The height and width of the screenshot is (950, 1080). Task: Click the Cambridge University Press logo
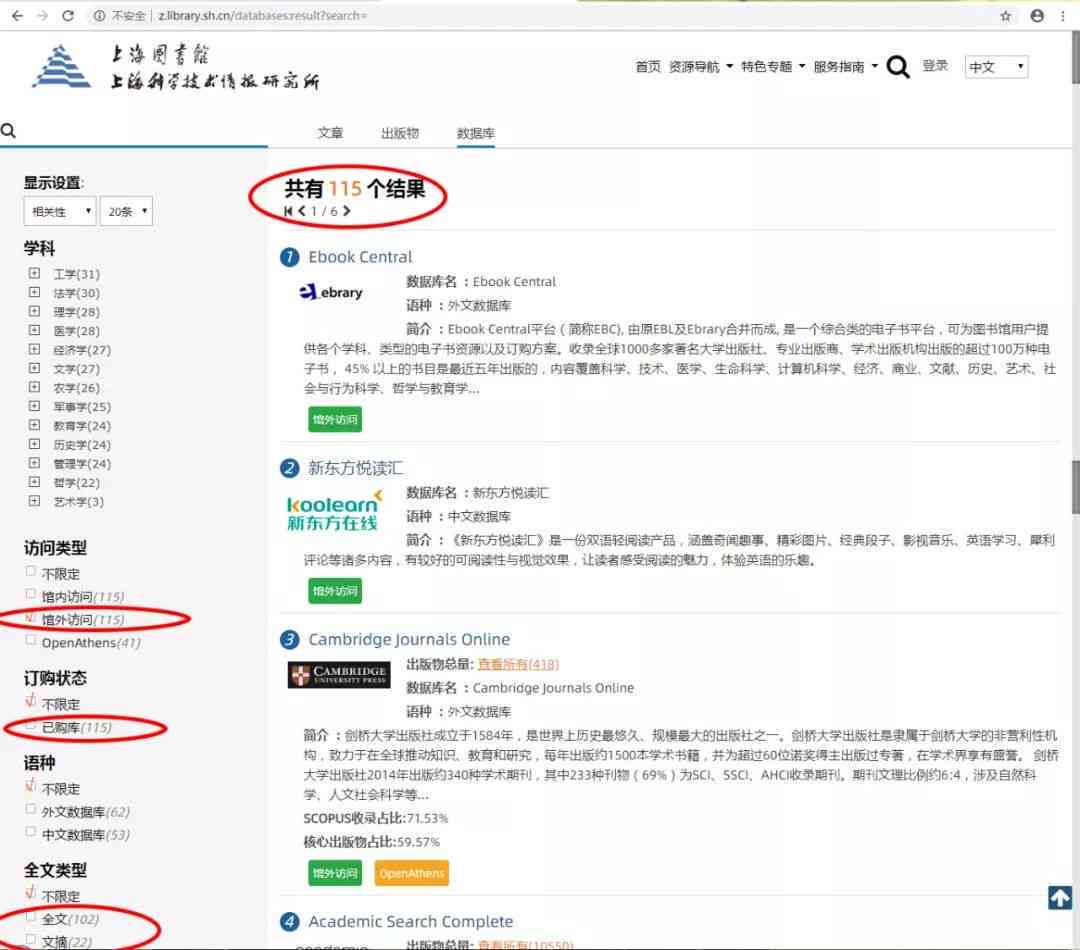pos(339,674)
